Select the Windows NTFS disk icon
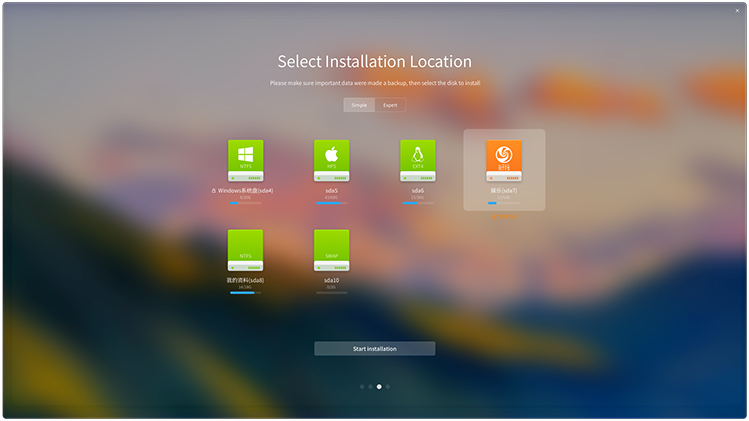Viewport: 749px width, 421px height. point(246,161)
